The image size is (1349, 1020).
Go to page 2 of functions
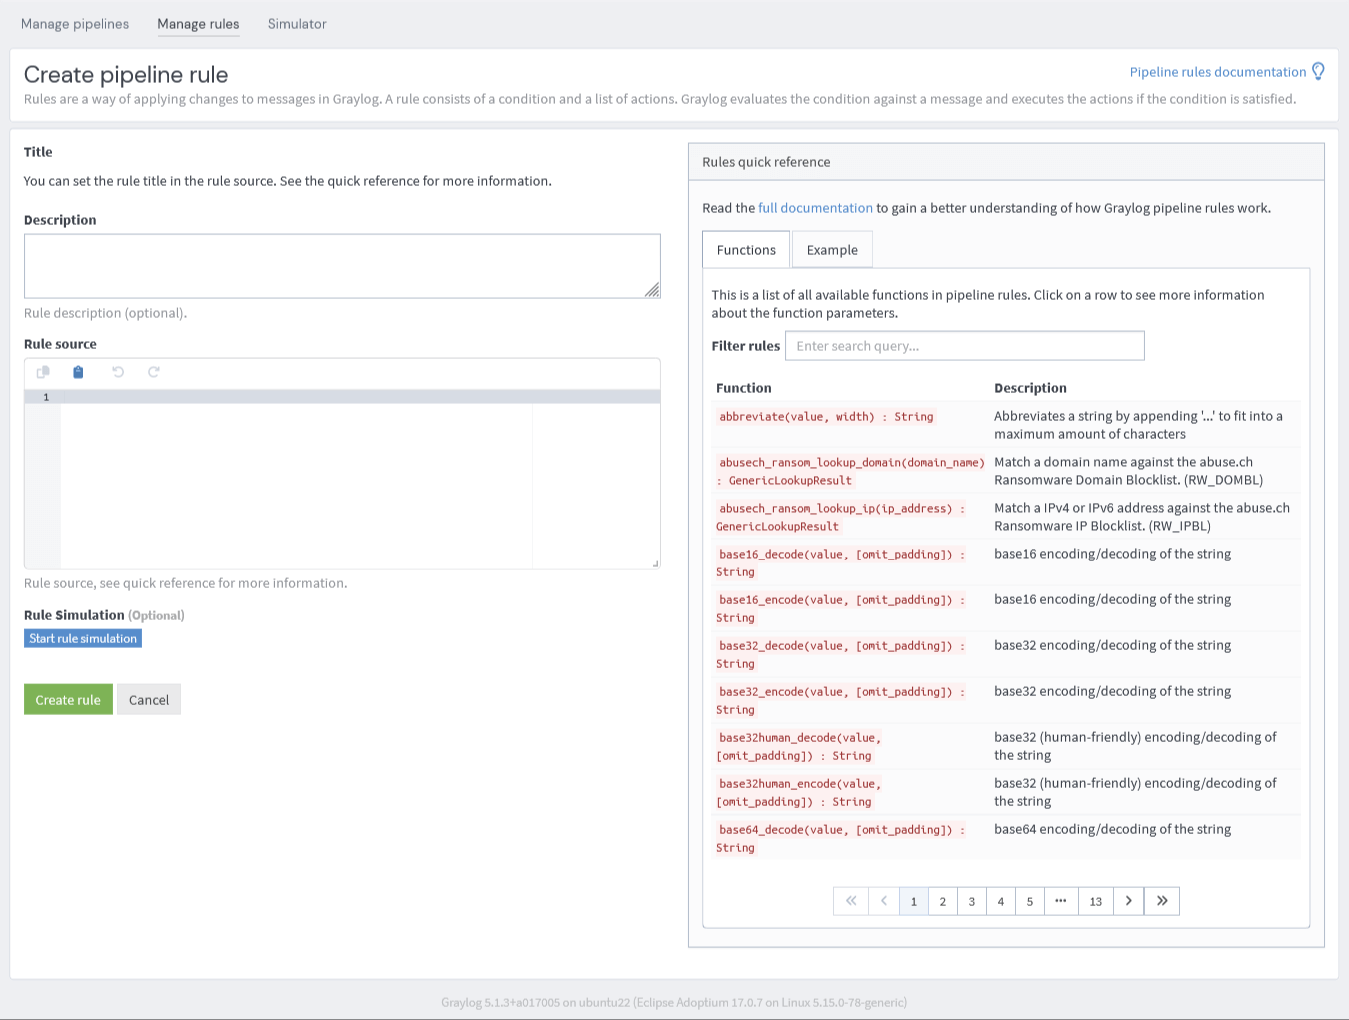click(943, 901)
